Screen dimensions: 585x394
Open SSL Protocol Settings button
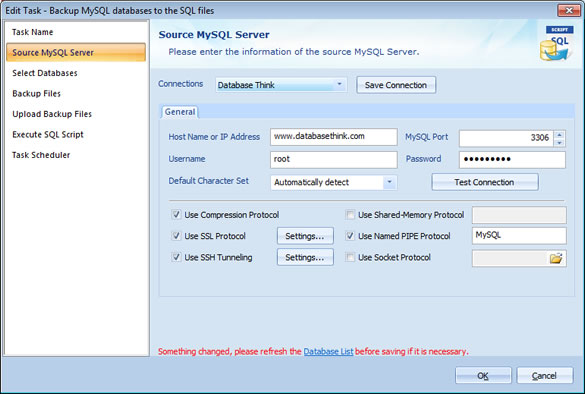coord(305,236)
